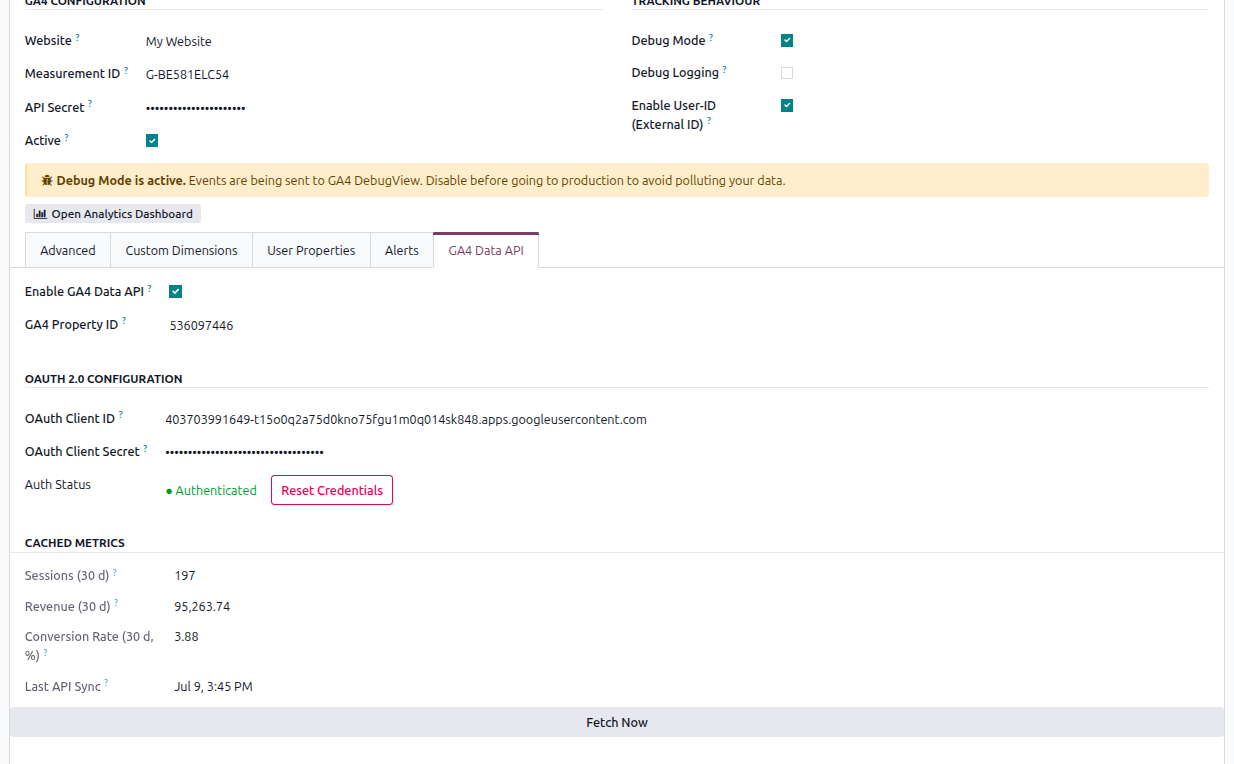Click the masked OAuth Client Secret field
Image resolution: width=1234 pixels, height=764 pixels.
(245, 452)
